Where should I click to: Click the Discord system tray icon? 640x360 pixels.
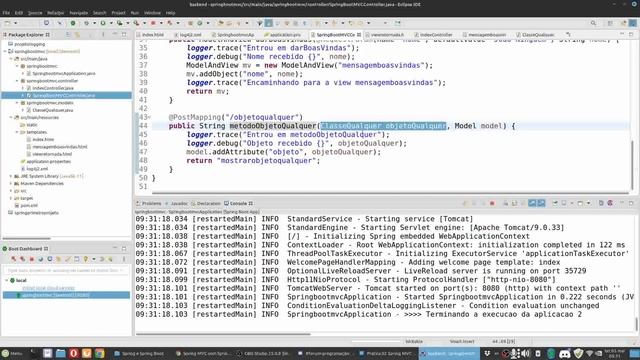pos(564,353)
